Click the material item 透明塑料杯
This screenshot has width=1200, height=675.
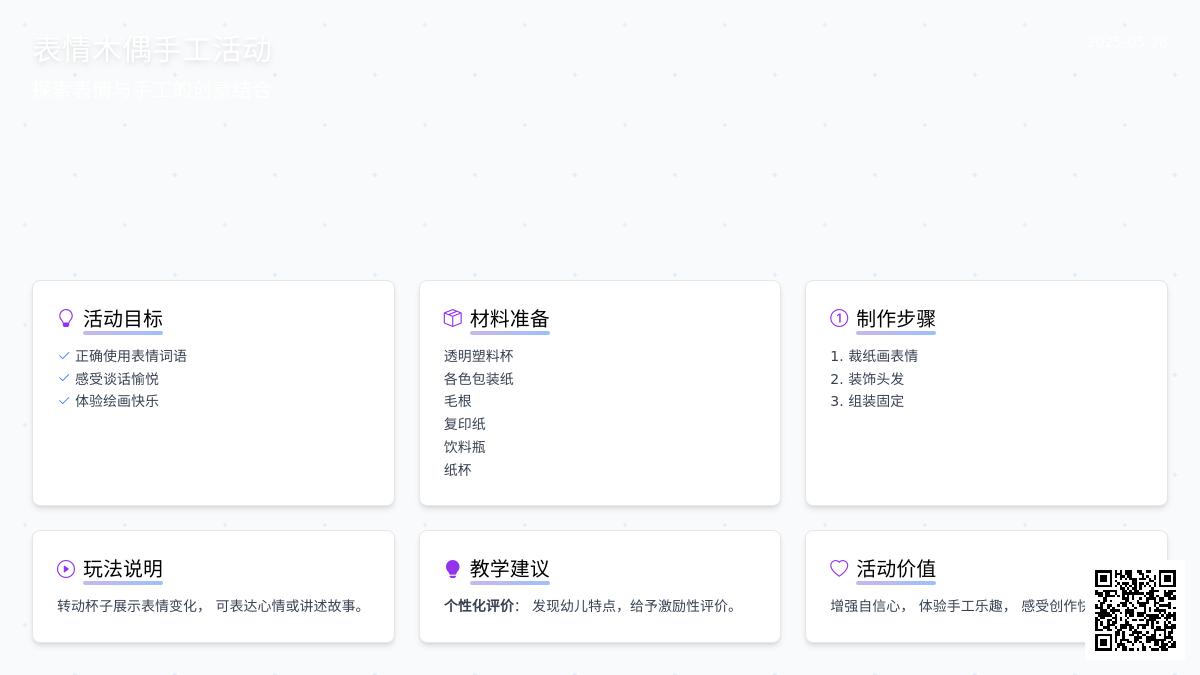(x=479, y=356)
